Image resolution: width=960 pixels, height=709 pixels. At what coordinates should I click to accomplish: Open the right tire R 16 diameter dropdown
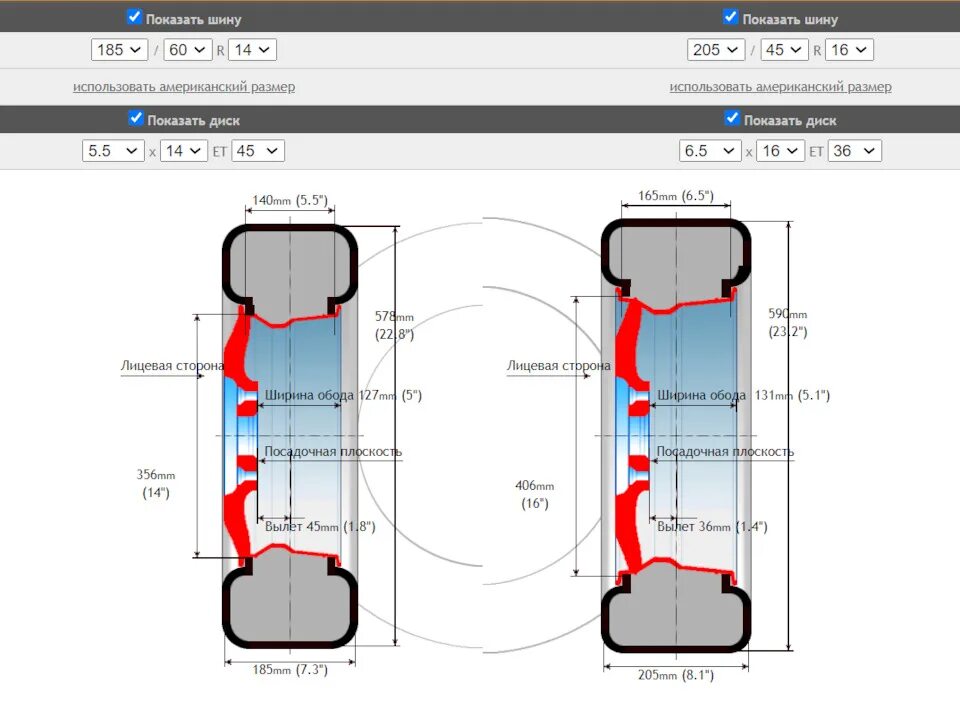849,50
